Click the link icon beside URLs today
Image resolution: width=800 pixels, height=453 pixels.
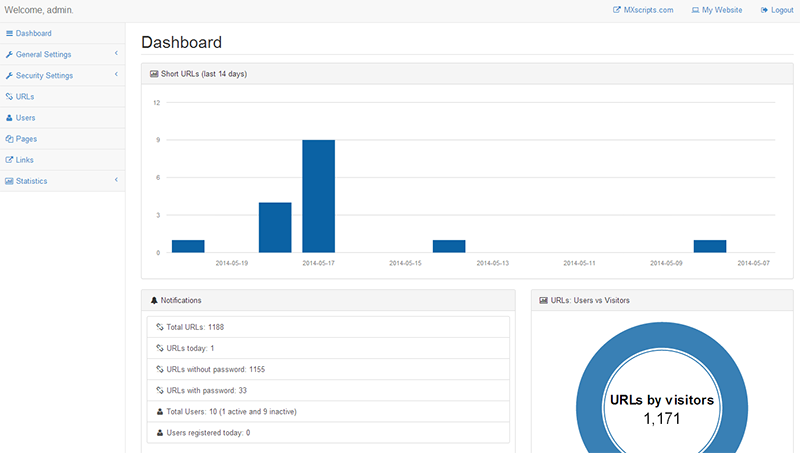tap(160, 348)
